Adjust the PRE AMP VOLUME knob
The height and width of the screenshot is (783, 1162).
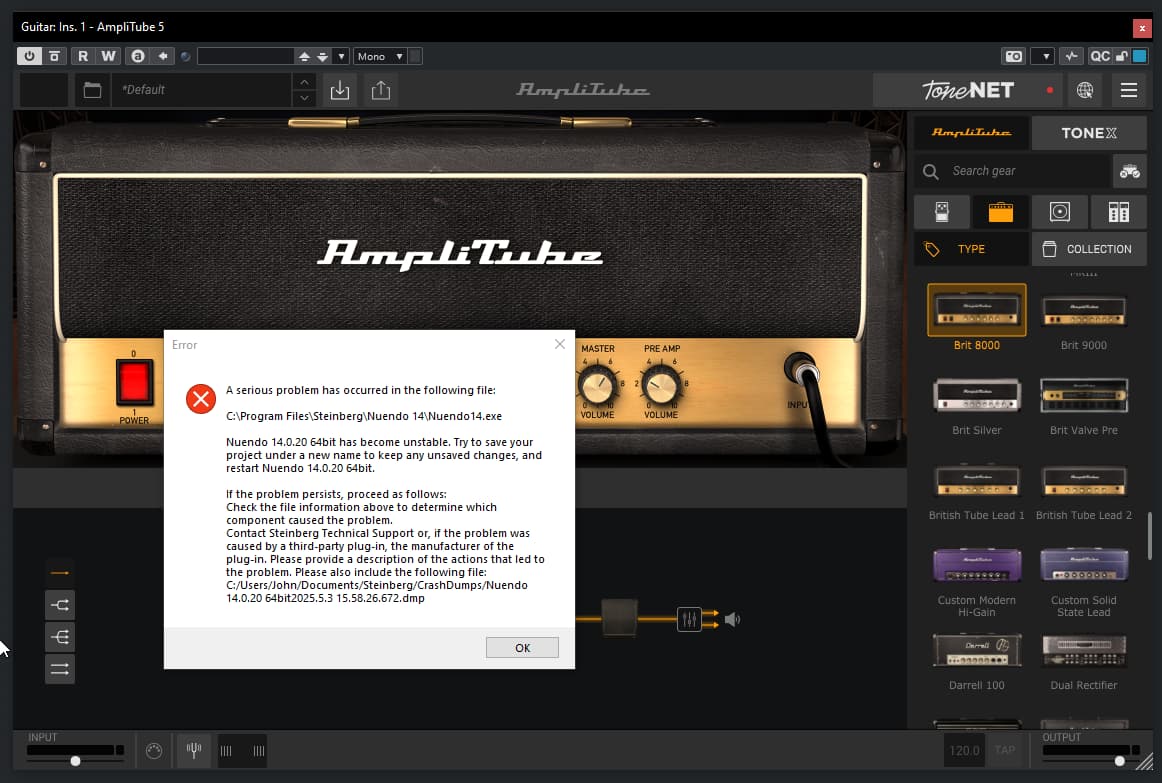pyautogui.click(x=660, y=386)
